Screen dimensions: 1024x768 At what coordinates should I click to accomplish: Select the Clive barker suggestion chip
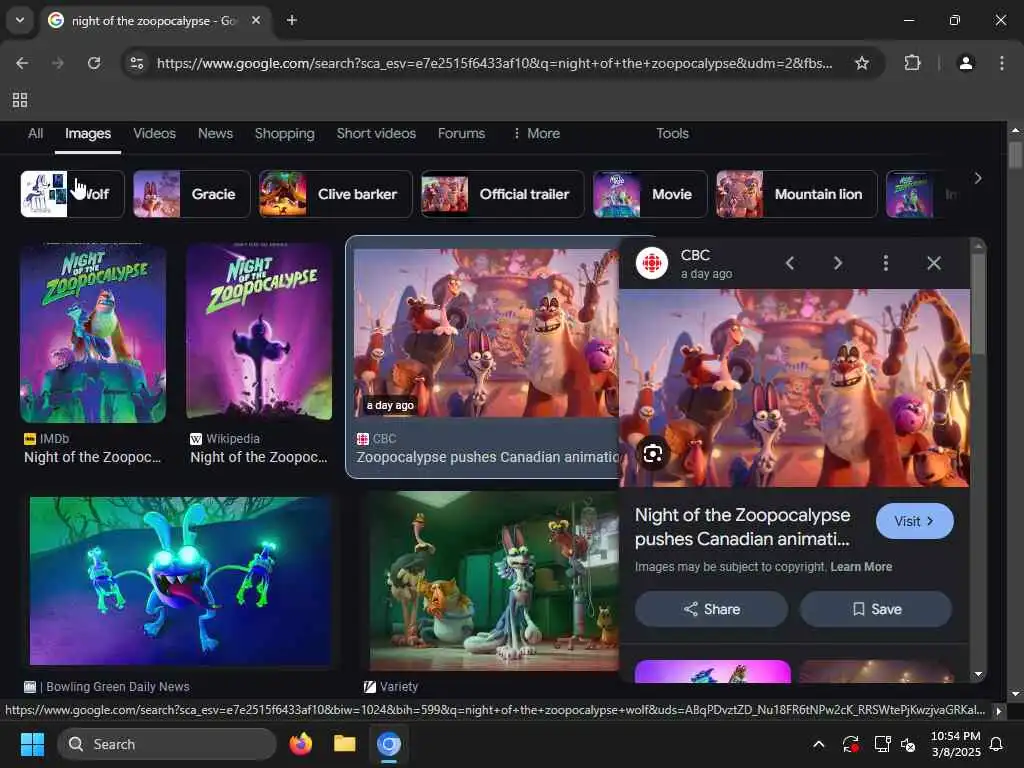pos(336,194)
